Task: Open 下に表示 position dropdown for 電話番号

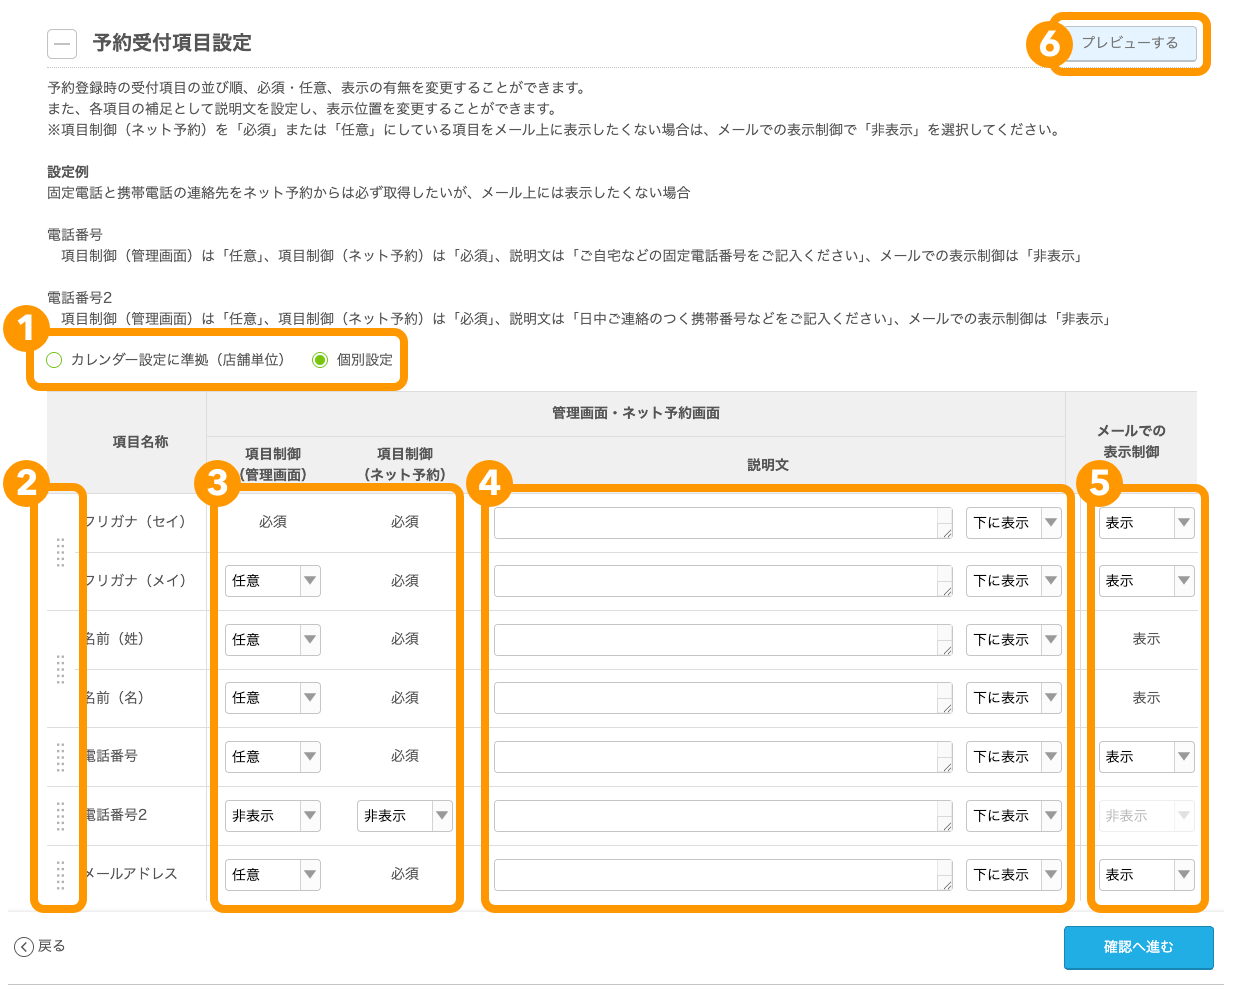Action: (x=1013, y=757)
